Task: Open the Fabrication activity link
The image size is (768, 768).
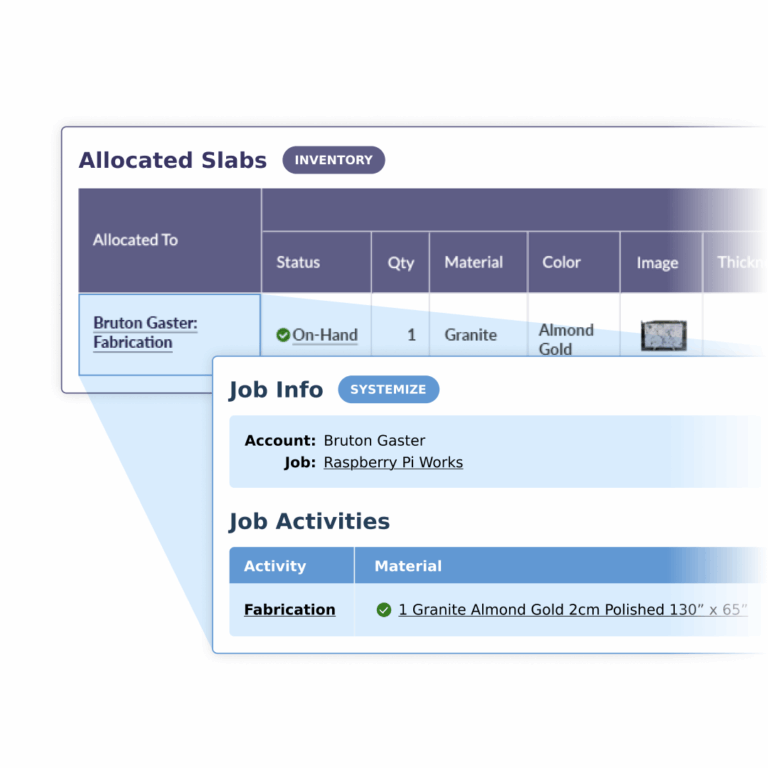Action: [x=289, y=610]
